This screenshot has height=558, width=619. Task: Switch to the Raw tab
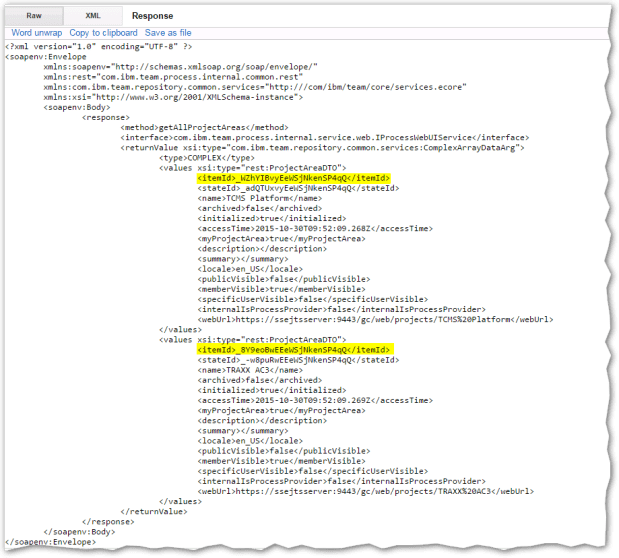click(x=33, y=16)
